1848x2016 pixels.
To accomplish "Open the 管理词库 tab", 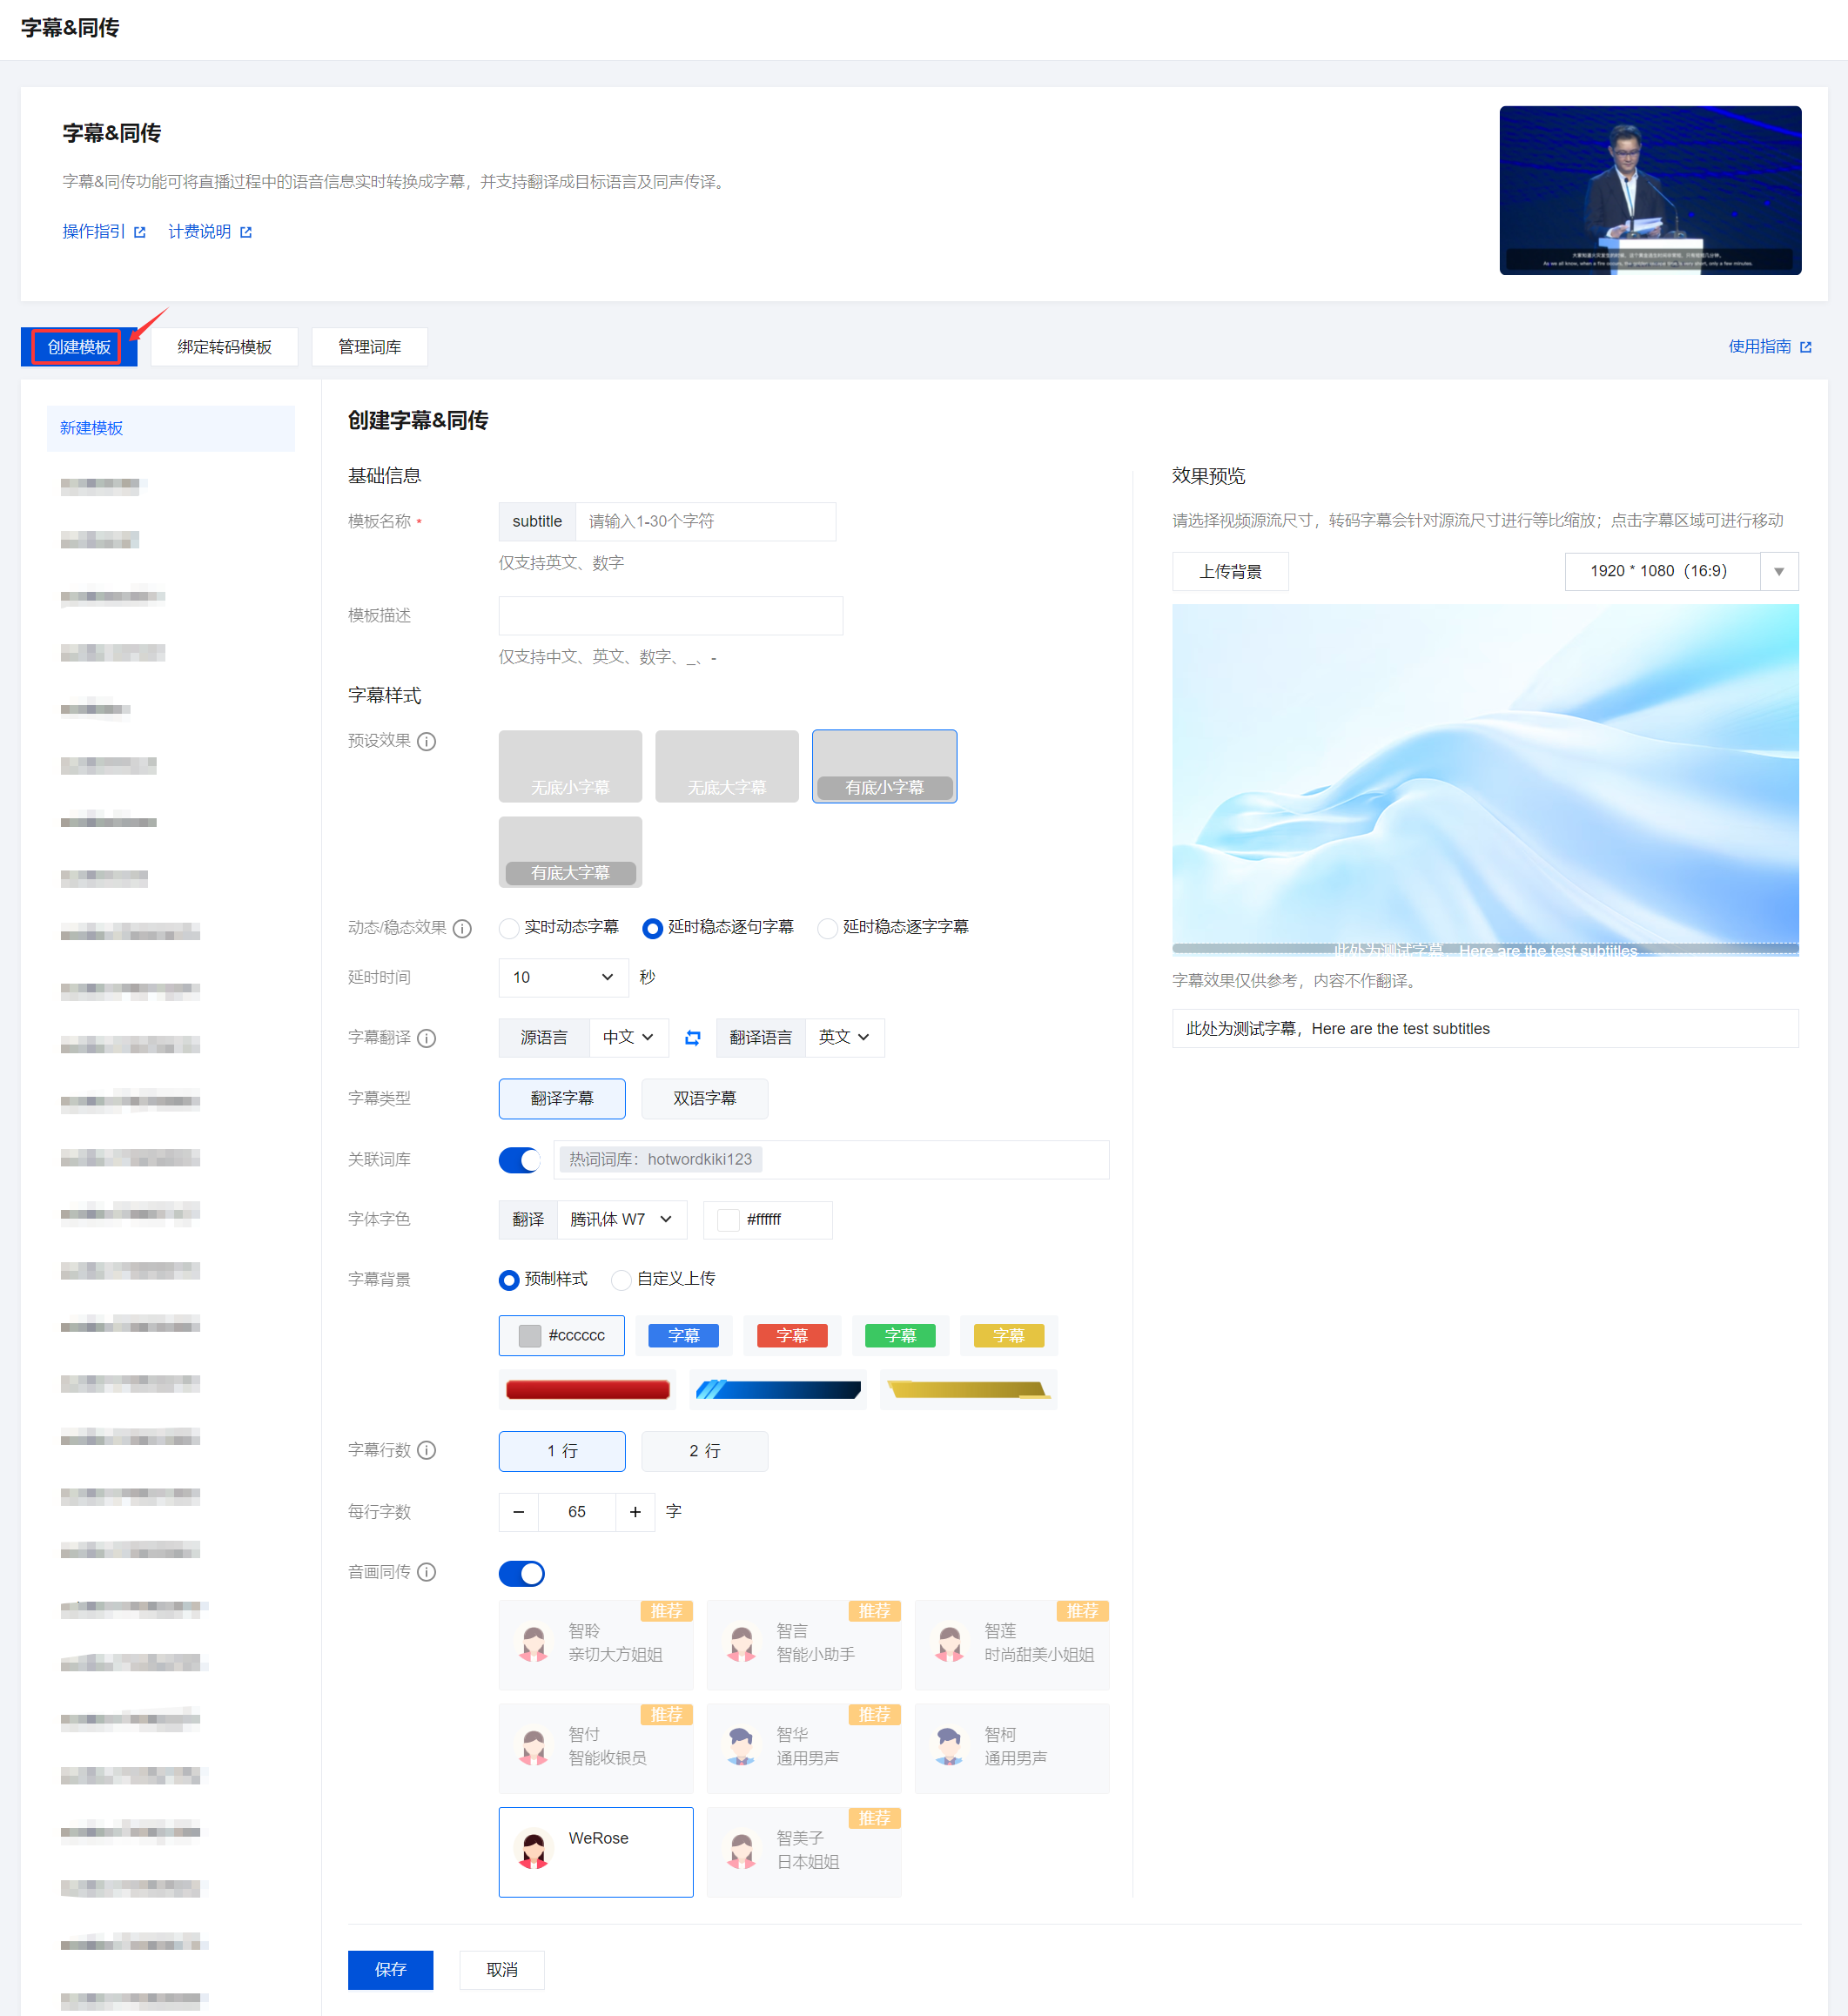I will tap(369, 347).
